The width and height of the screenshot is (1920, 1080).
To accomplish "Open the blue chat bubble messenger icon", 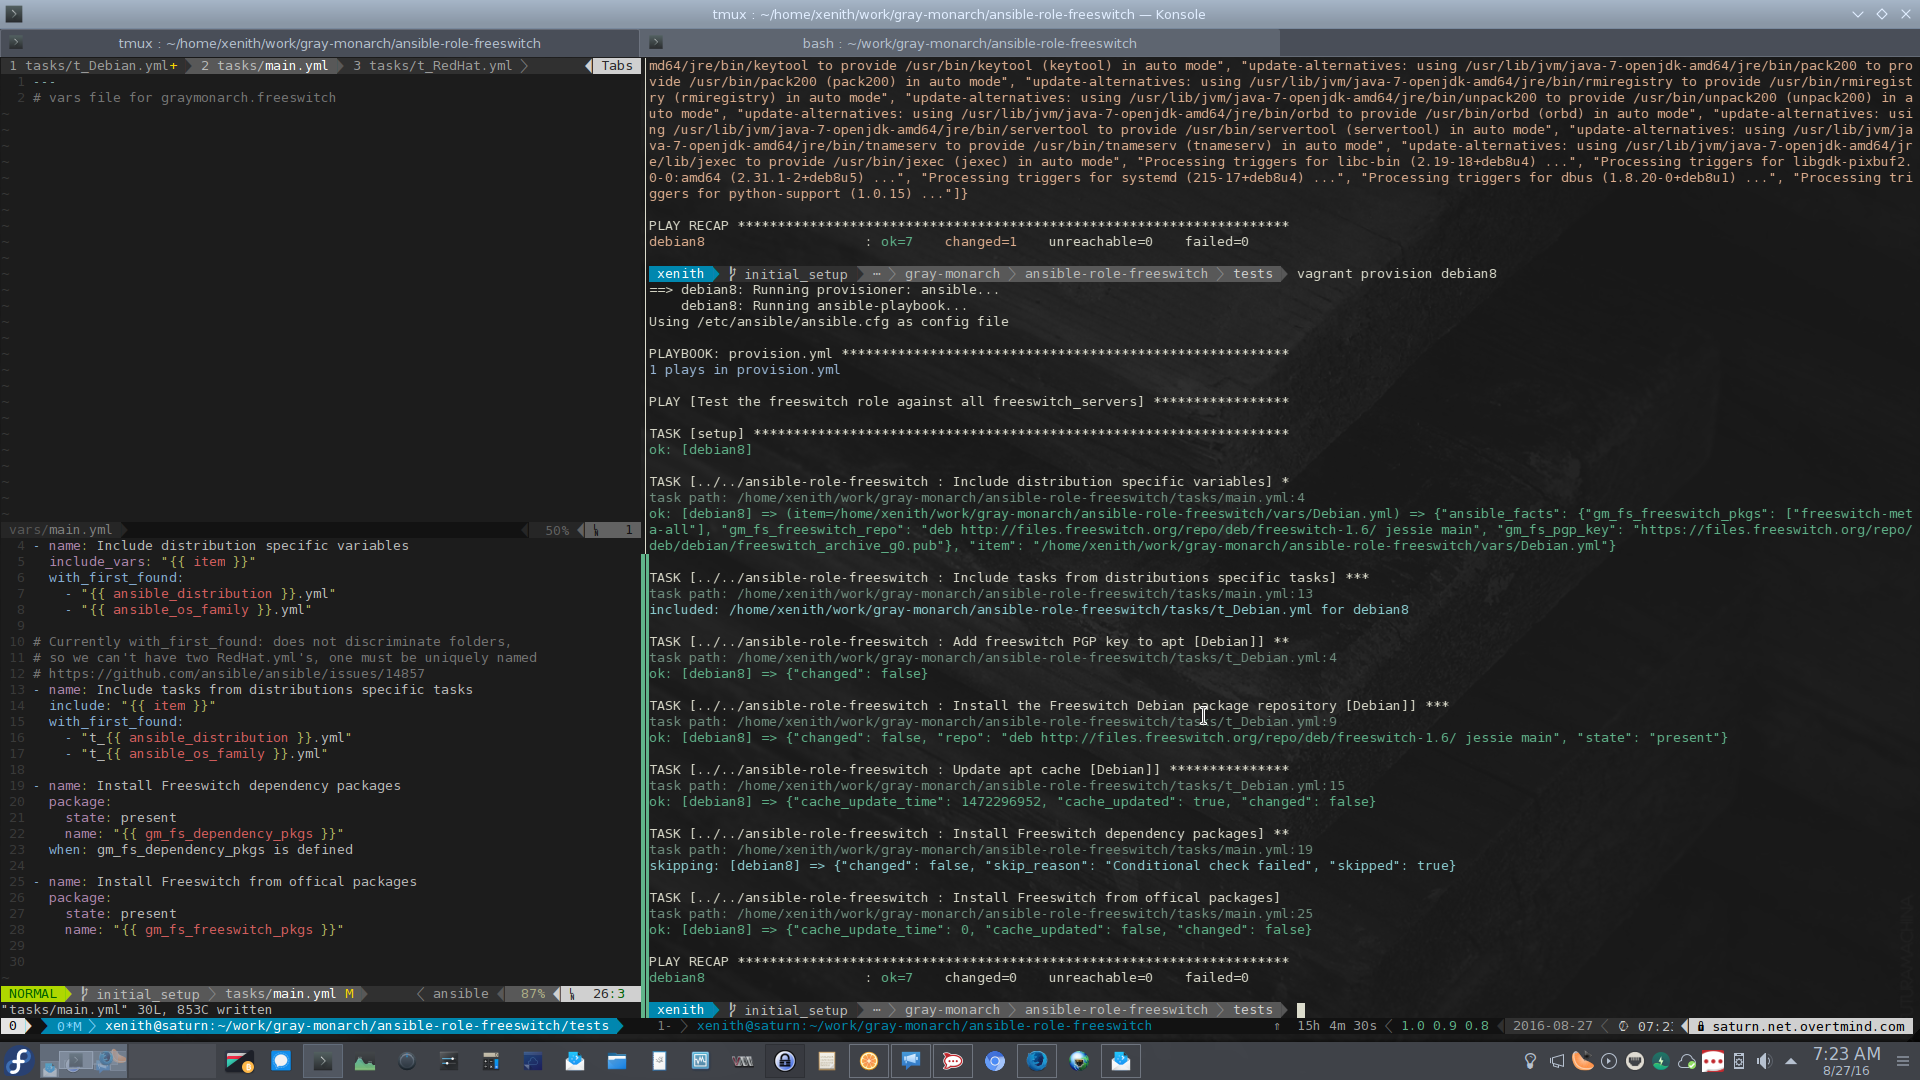I will [x=281, y=1061].
